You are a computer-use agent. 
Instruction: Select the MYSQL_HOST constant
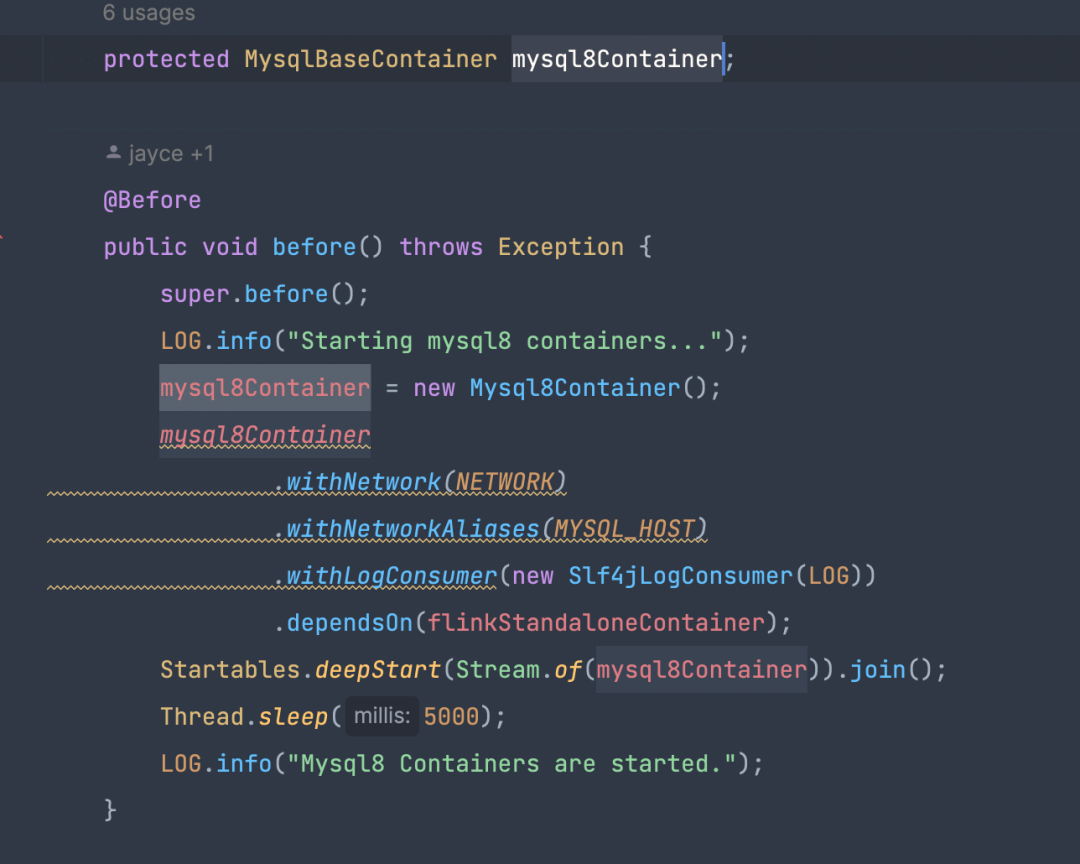(x=630, y=529)
